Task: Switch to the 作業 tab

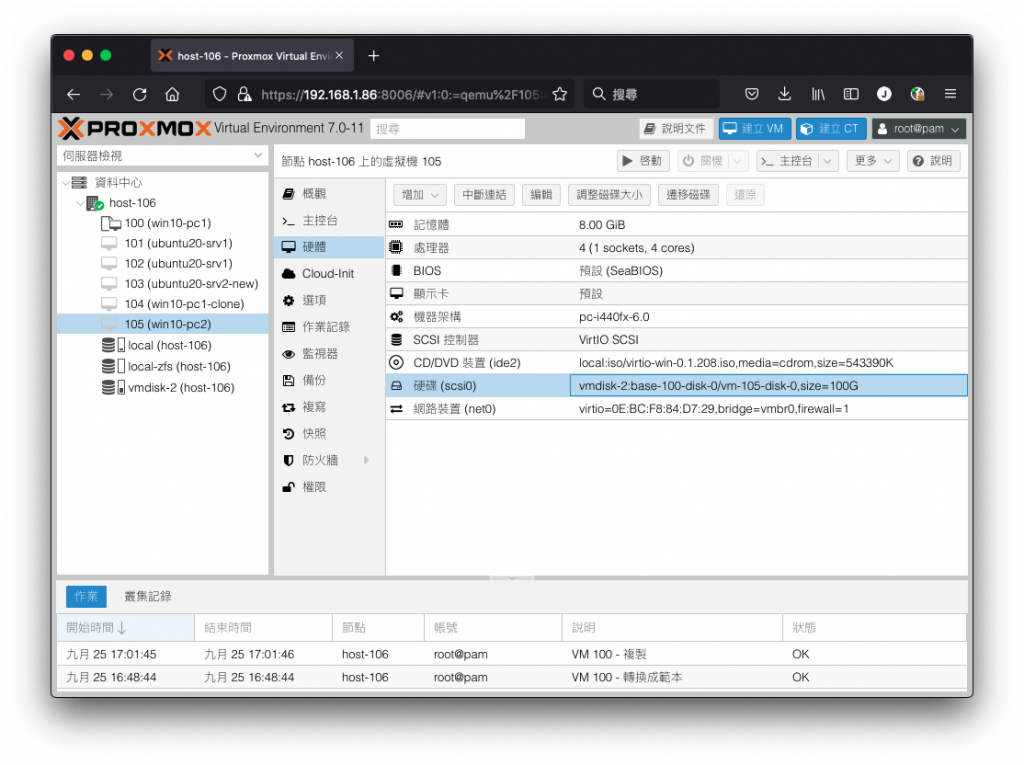Action: [x=86, y=596]
